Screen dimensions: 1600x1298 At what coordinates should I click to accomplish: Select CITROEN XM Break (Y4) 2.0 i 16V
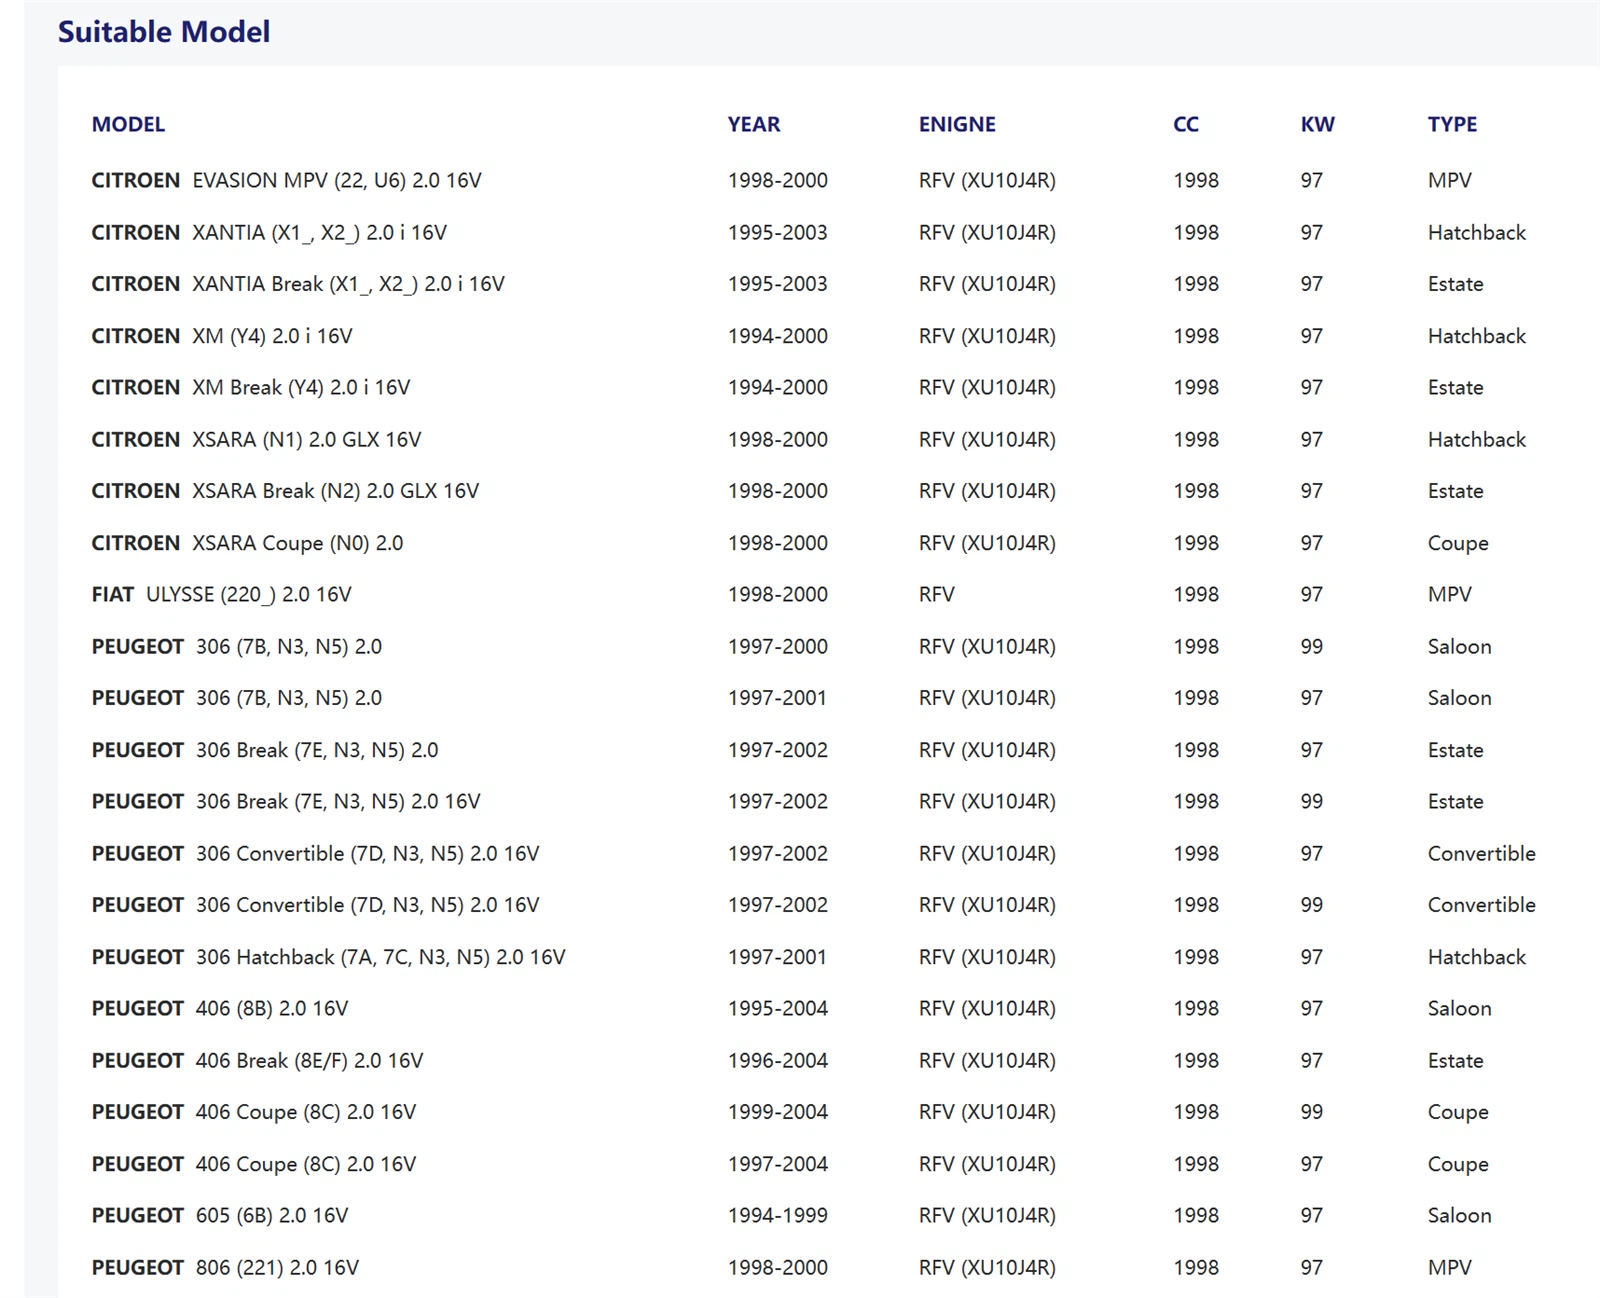click(x=251, y=388)
